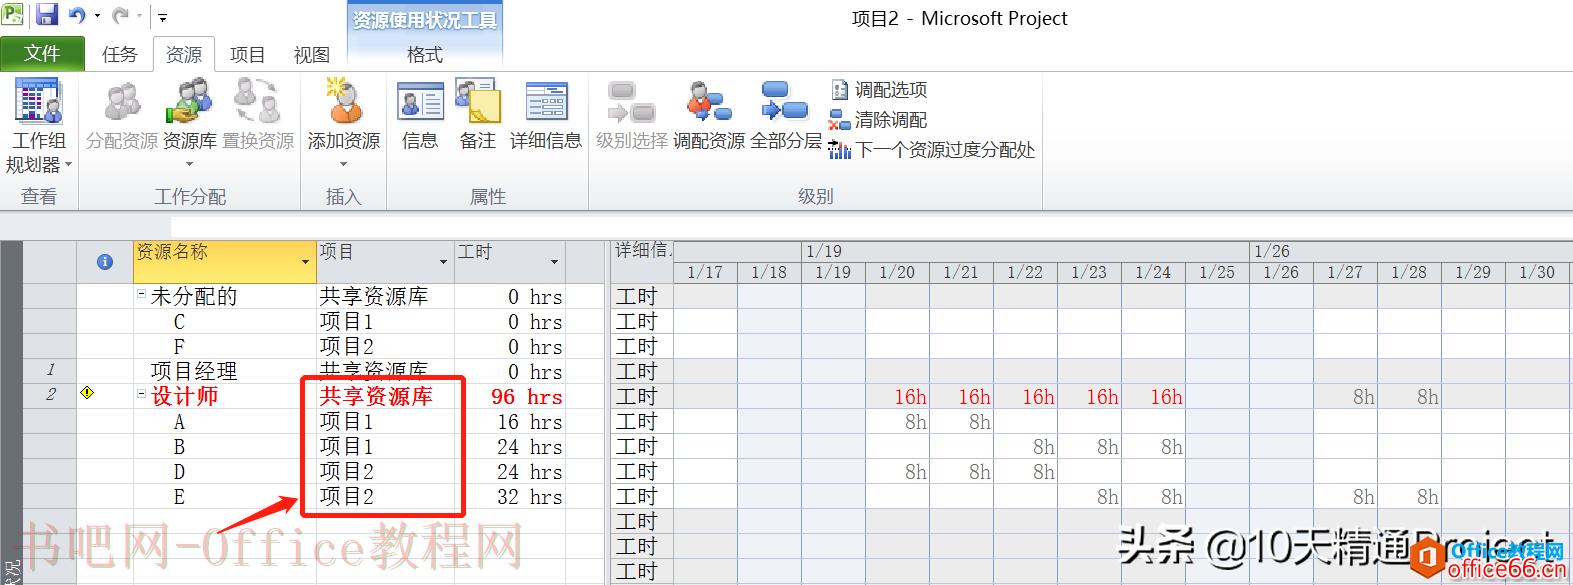Switch to the Task (任务) tab

120,54
